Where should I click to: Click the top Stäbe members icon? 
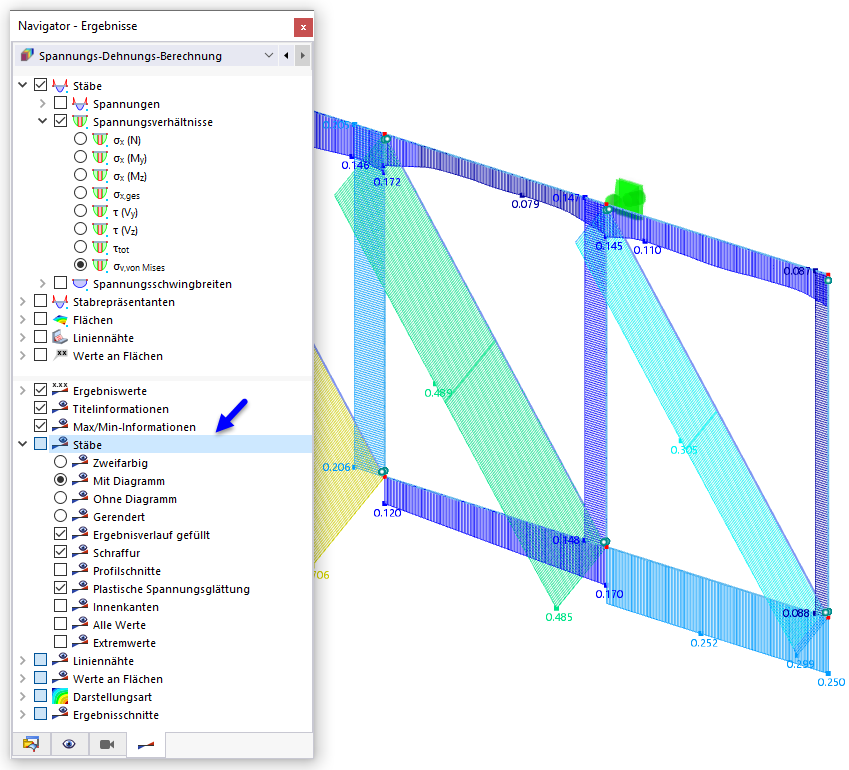(60, 85)
